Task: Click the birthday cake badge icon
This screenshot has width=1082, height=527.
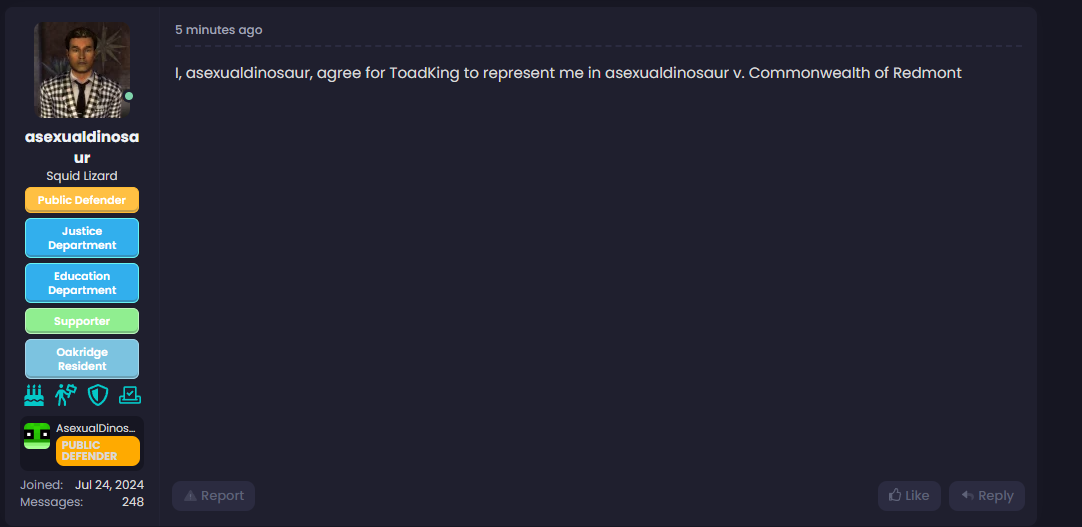Action: click(34, 395)
